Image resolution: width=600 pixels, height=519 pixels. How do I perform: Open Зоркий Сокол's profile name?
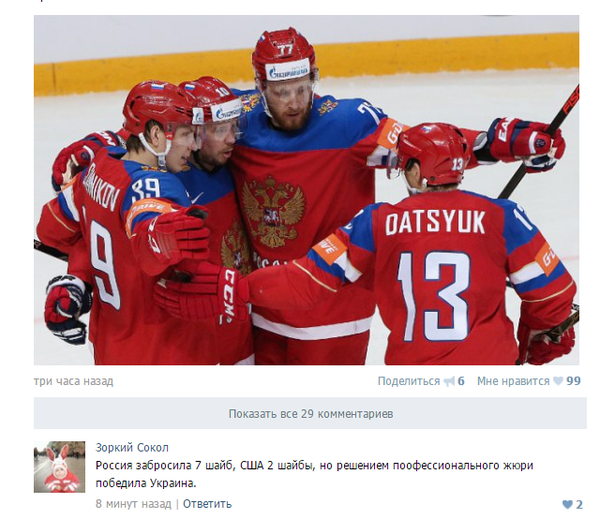(x=132, y=447)
